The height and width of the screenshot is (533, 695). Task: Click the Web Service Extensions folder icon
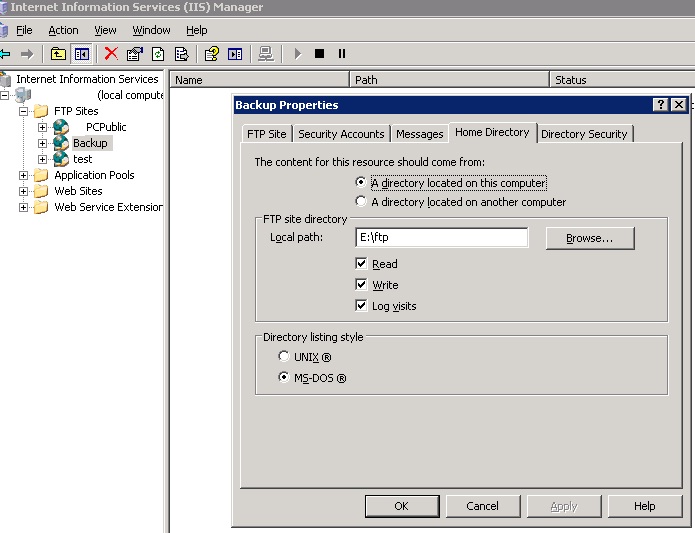coord(41,207)
